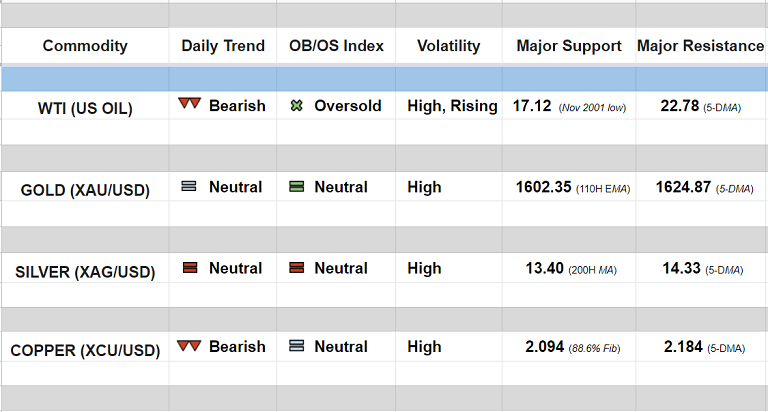
Task: Click WTI's 17.12 major support value
Action: (x=532, y=105)
